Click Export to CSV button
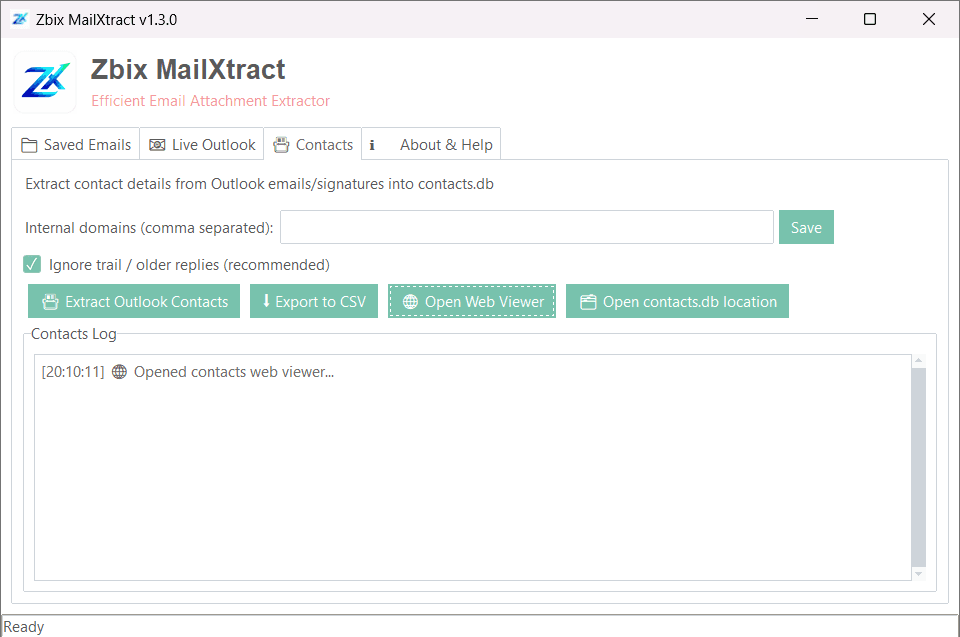960x637 pixels. 314,301
